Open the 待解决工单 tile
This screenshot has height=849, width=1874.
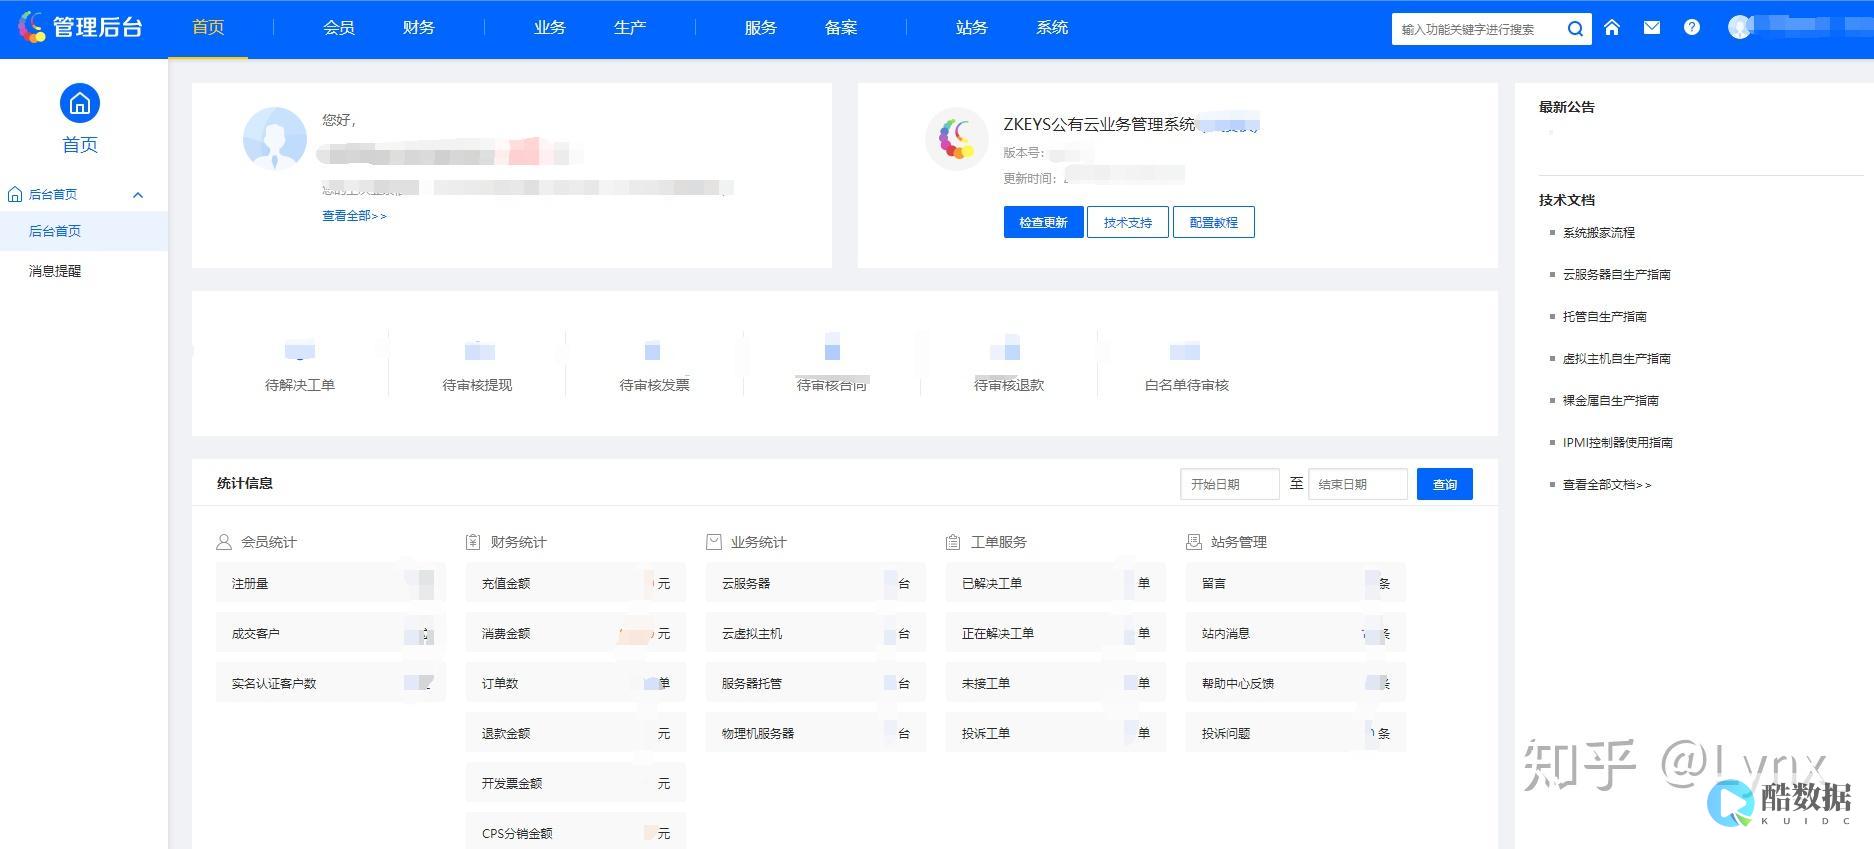point(300,365)
